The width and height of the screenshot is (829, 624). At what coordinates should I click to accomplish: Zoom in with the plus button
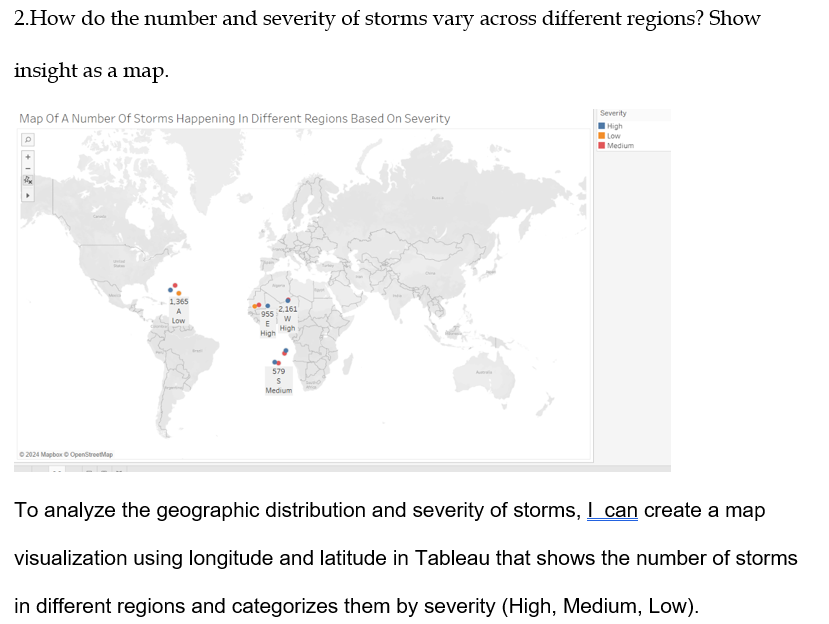(29, 156)
